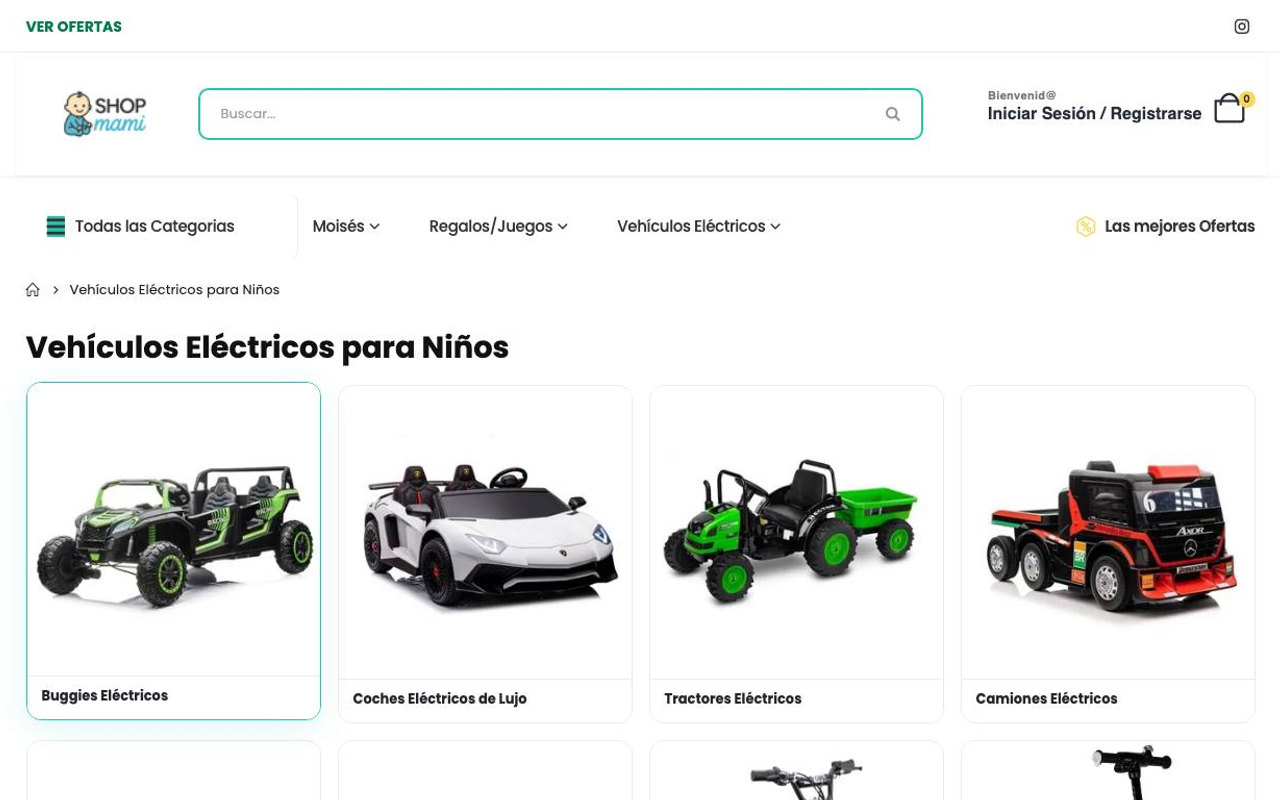Click the Vehículos Eléctricos para Niños page heading
The image size is (1280, 800).
tap(267, 348)
